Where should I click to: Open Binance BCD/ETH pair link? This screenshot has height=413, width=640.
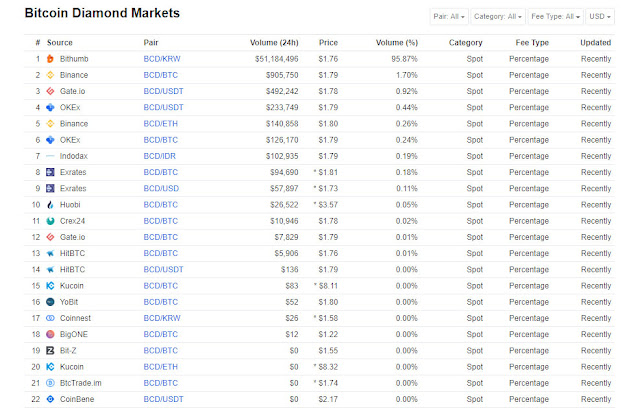coord(160,124)
